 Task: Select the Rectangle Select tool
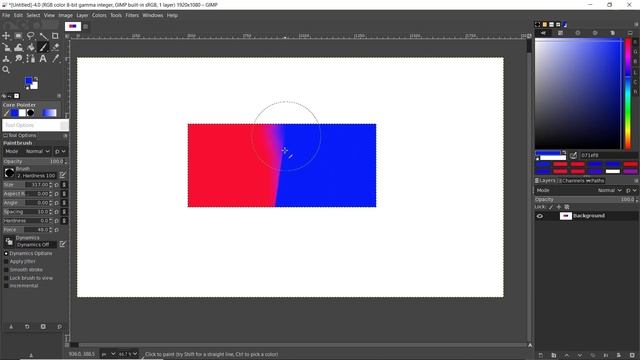pos(18,36)
